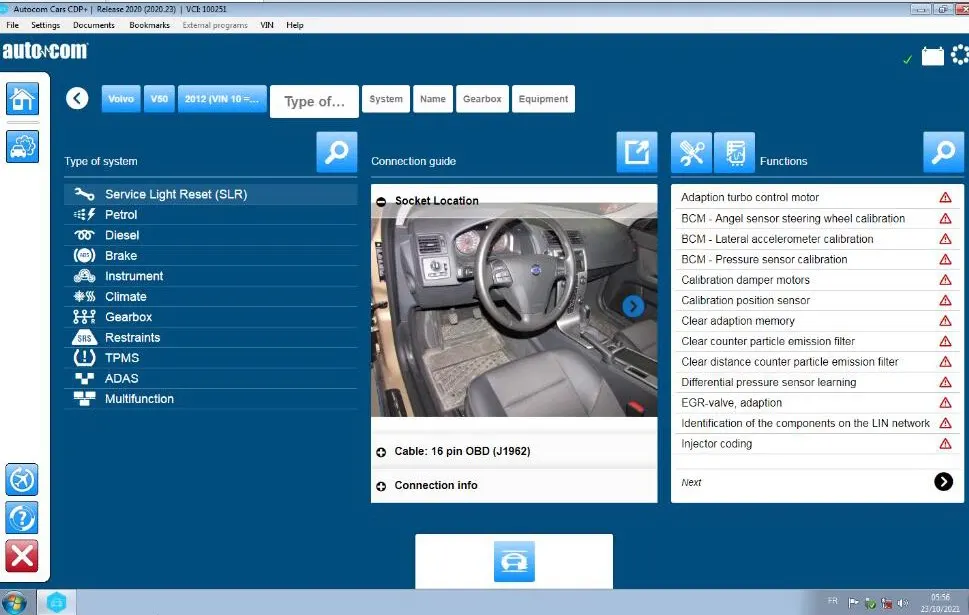Open the Settings menu
The image size is (969, 615).
tap(46, 25)
